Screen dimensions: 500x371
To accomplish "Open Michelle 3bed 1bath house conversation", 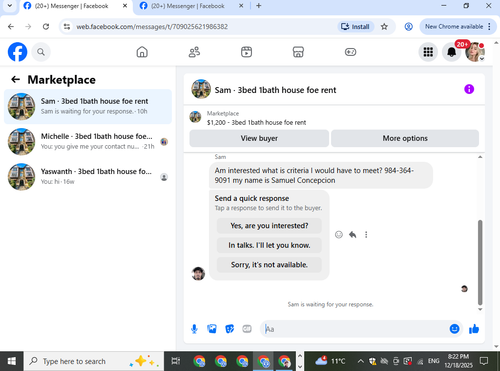I will point(88,142).
